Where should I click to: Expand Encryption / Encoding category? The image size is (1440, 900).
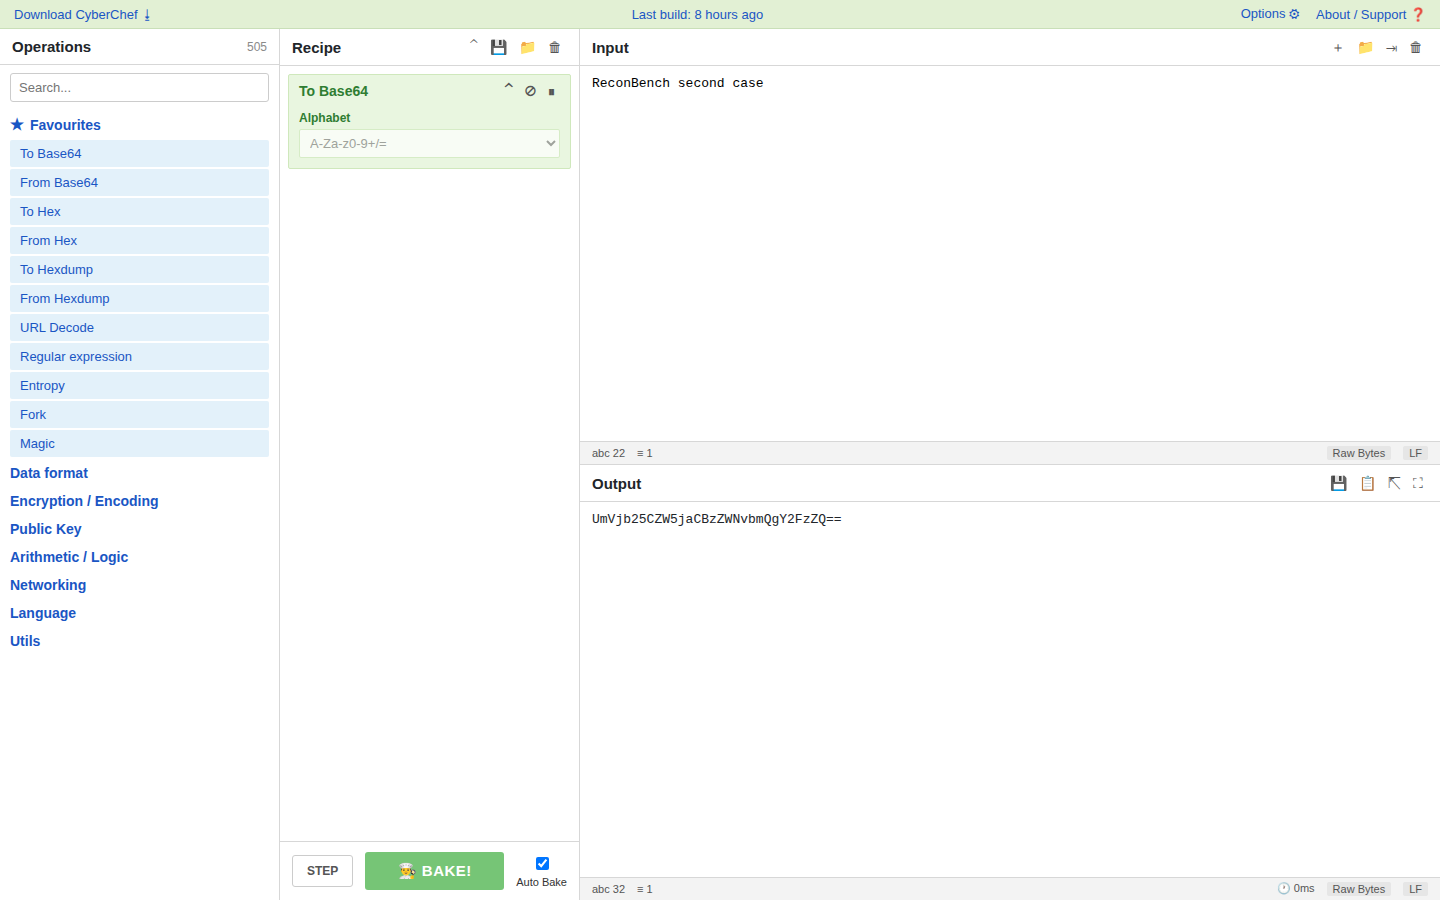(84, 501)
